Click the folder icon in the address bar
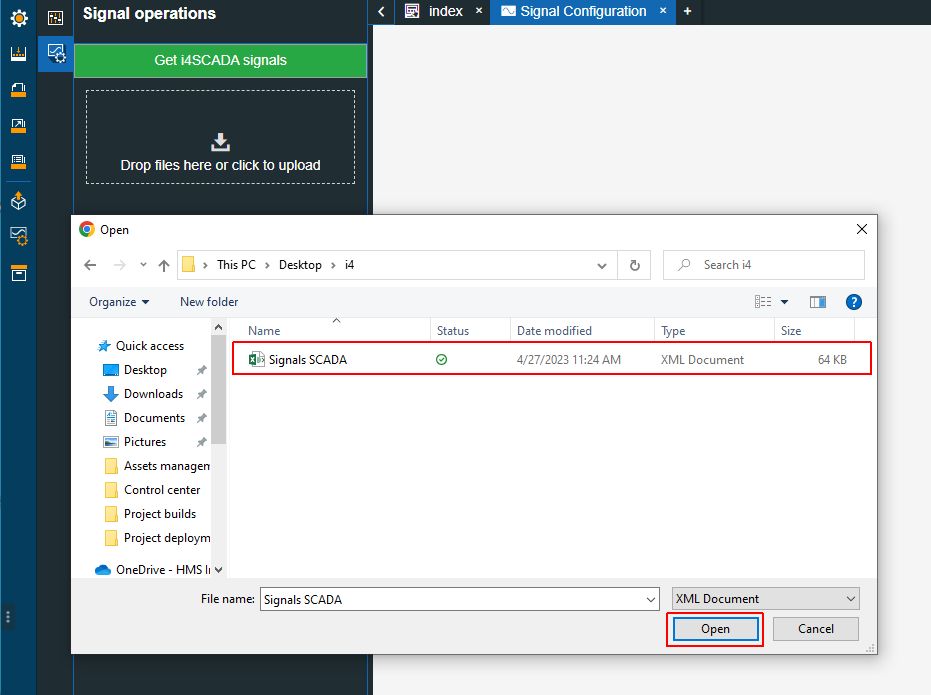 pyautogui.click(x=188, y=265)
